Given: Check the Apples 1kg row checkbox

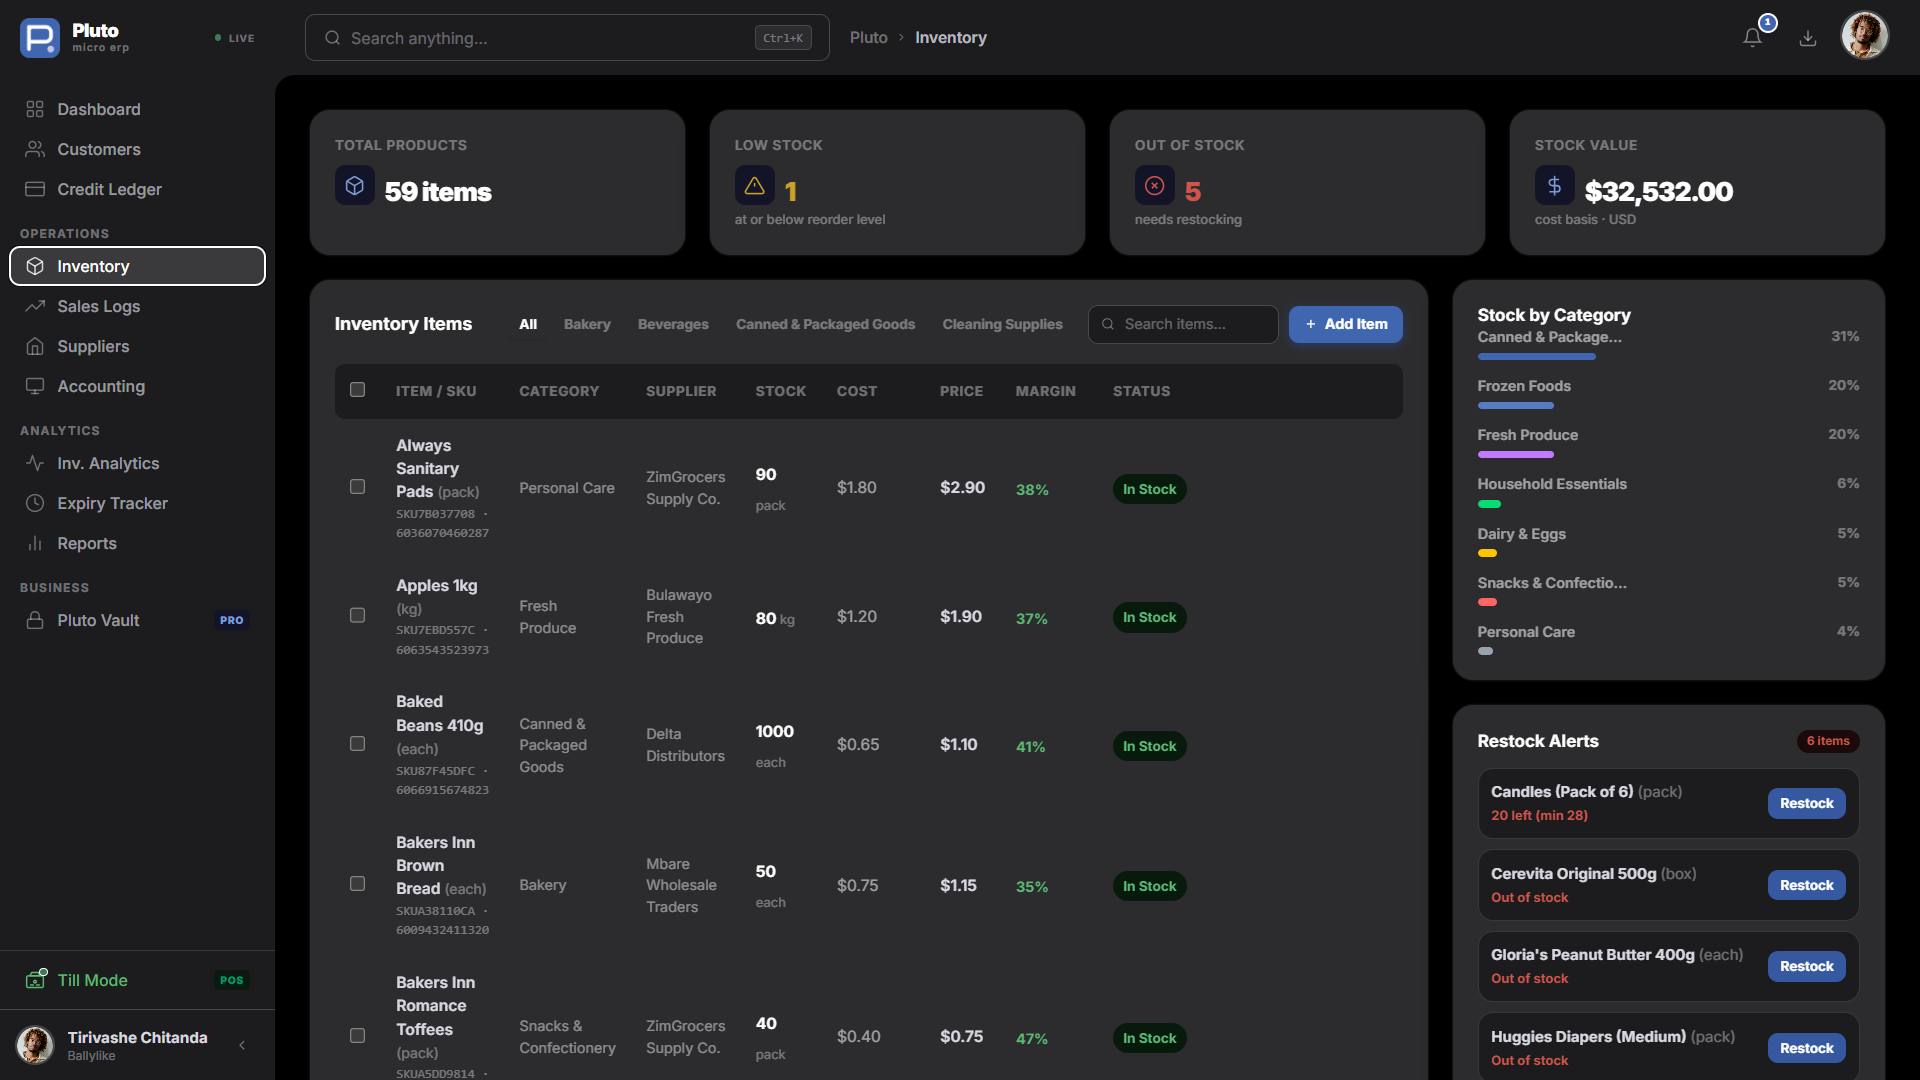Looking at the screenshot, I should point(357,616).
